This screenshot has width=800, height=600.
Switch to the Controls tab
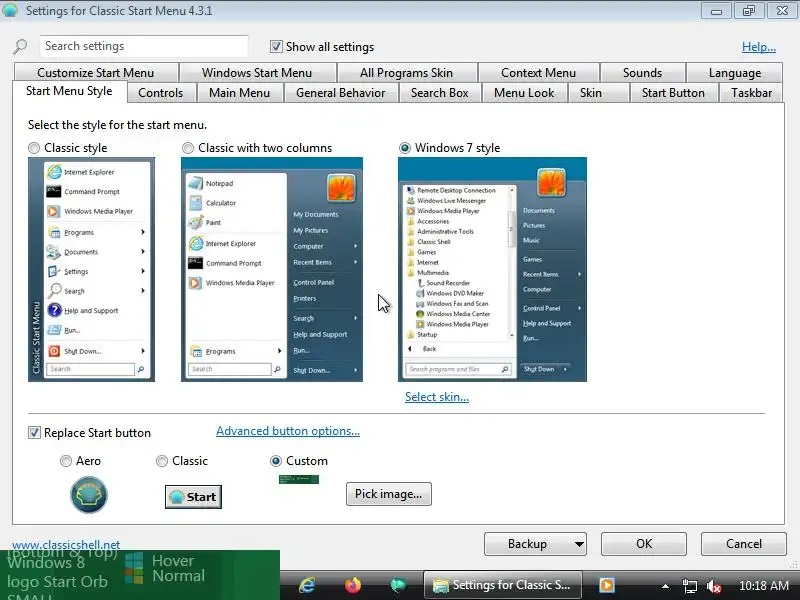point(161,93)
